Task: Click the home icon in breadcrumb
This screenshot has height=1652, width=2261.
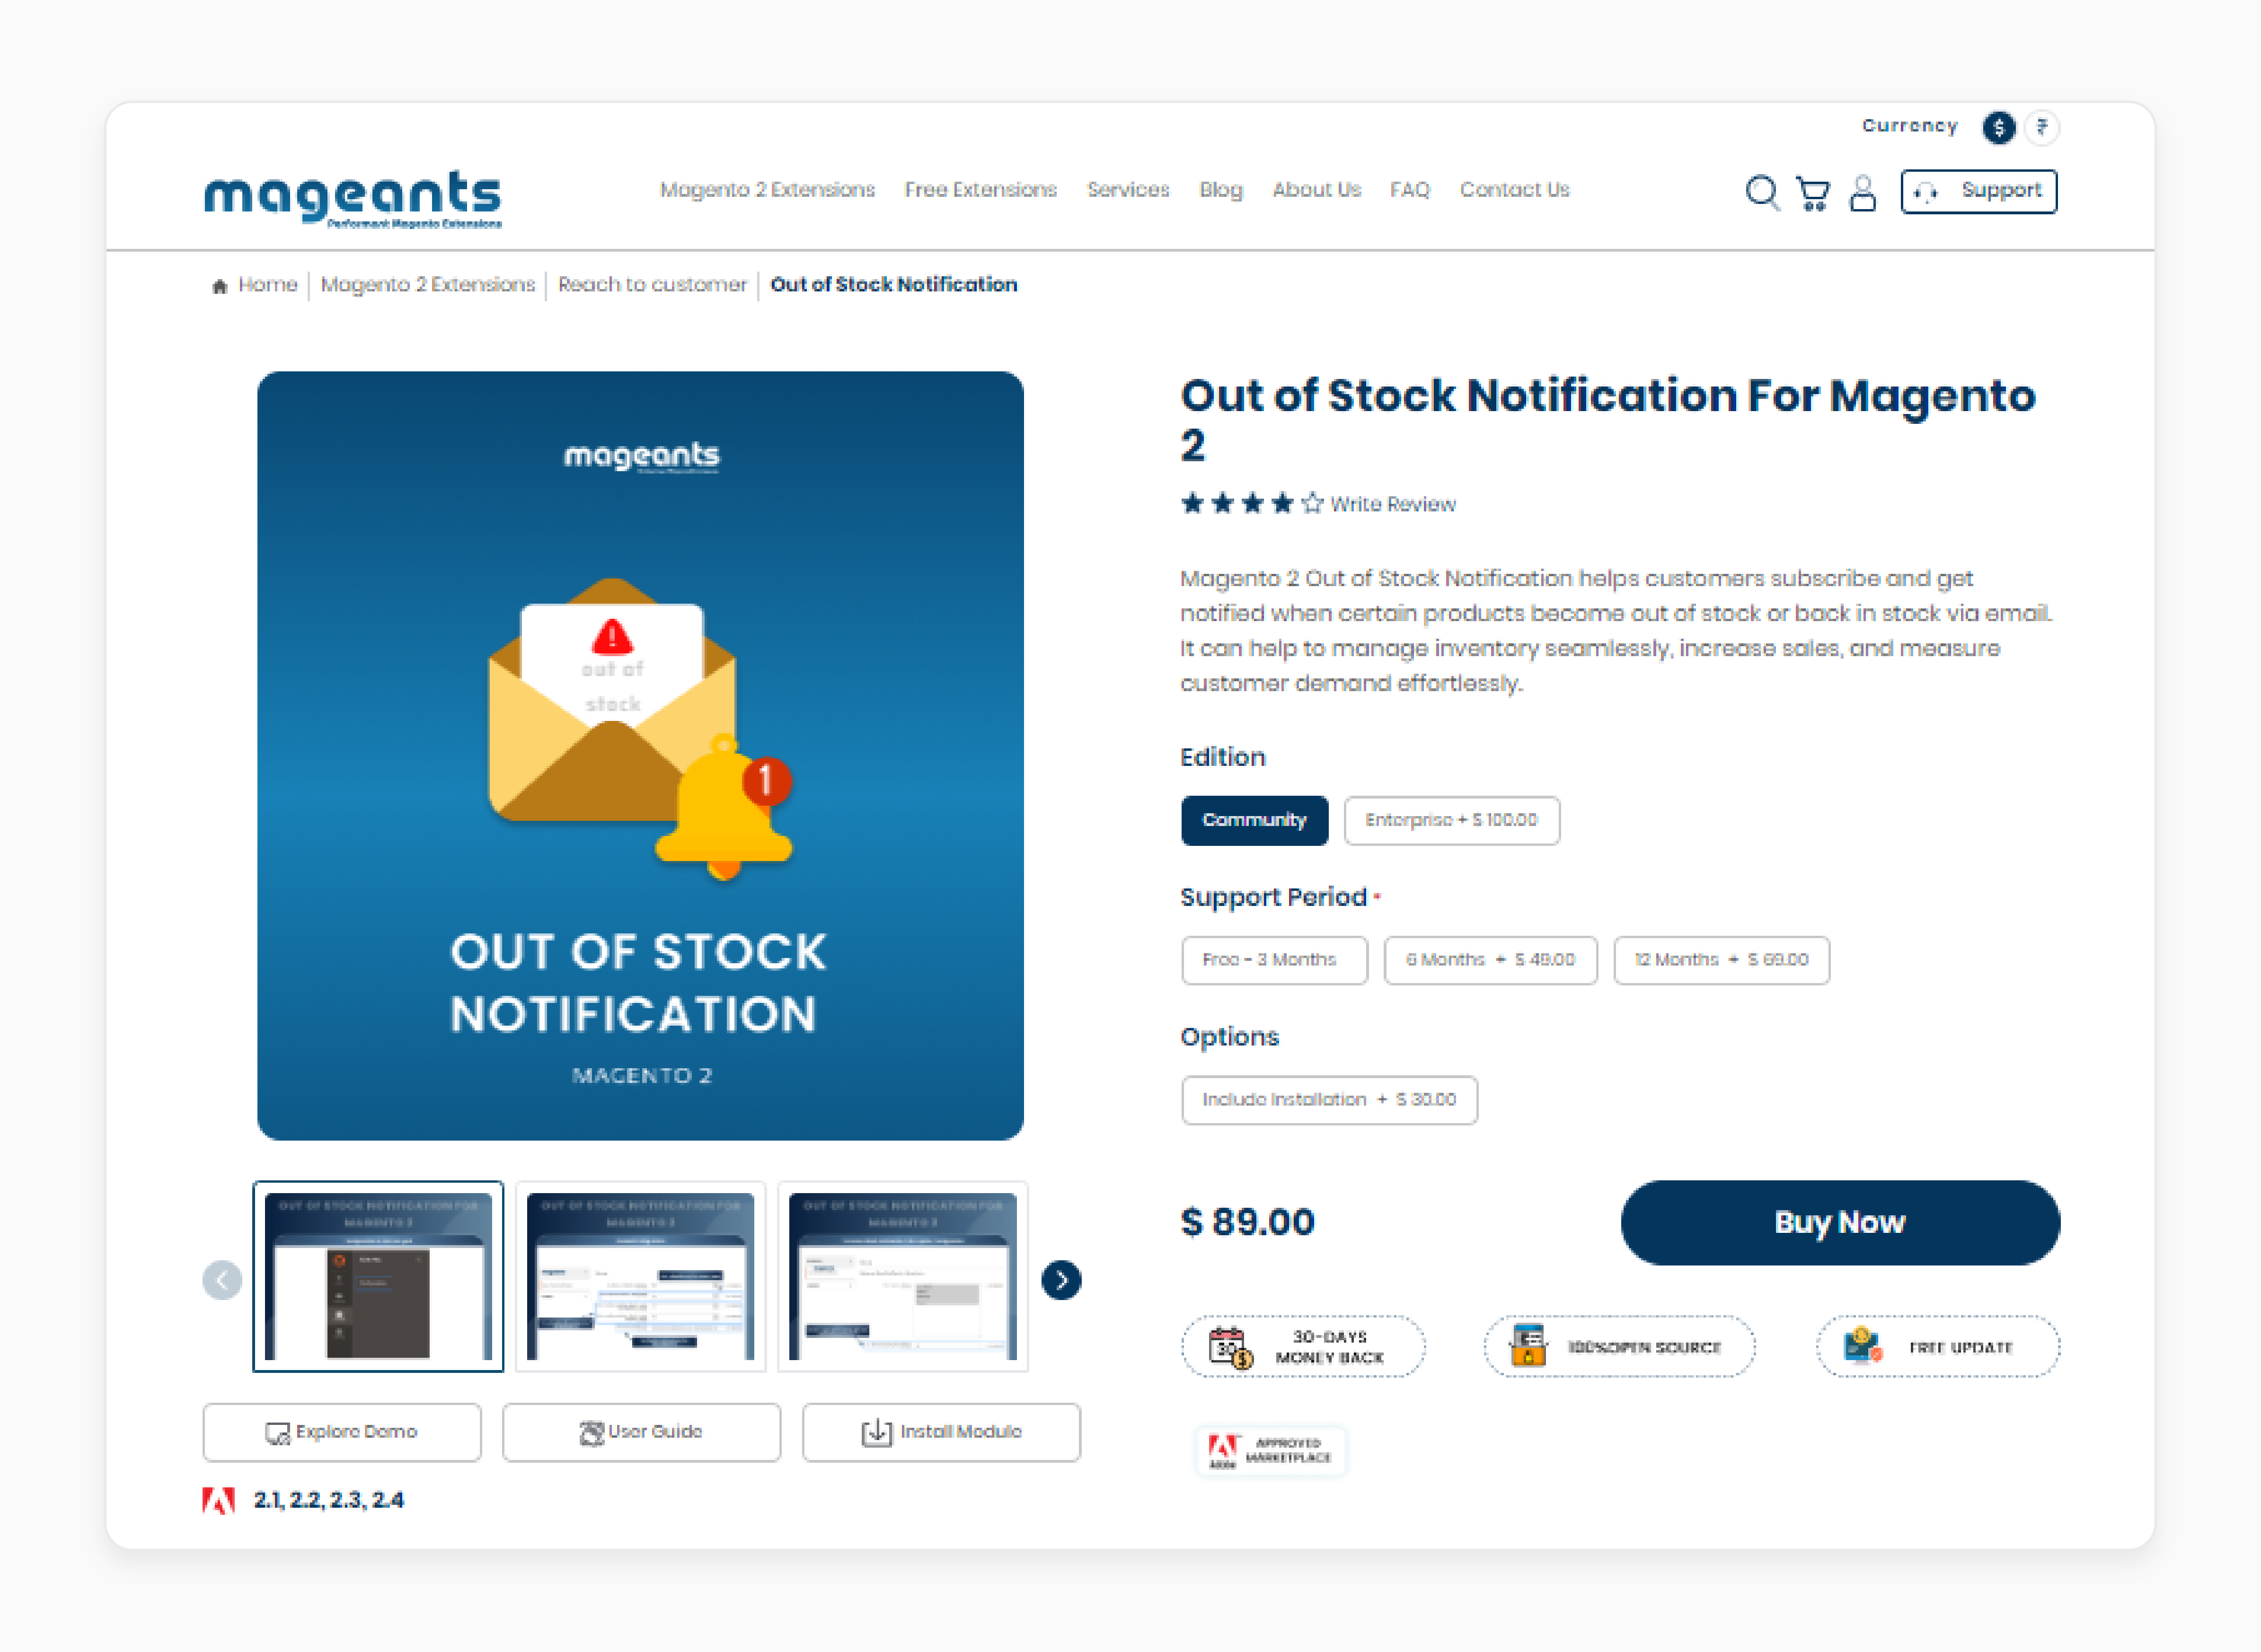Action: point(220,286)
